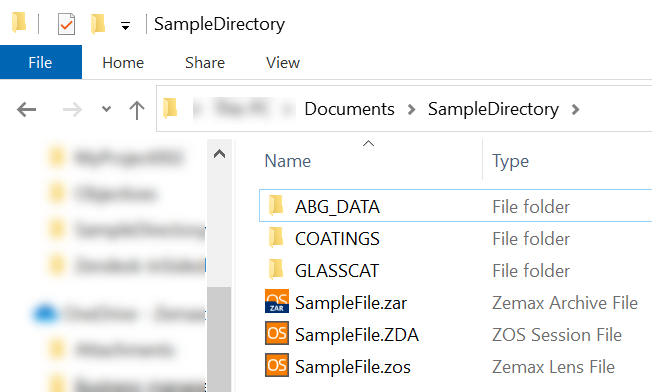
Task: Select the SampleFile.ZDA session file icon
Action: tap(277, 333)
